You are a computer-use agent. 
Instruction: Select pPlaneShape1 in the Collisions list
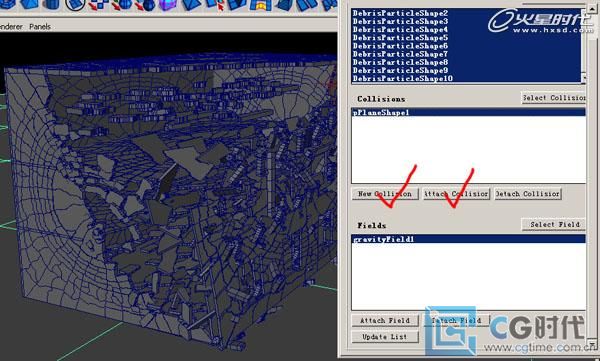pos(468,112)
